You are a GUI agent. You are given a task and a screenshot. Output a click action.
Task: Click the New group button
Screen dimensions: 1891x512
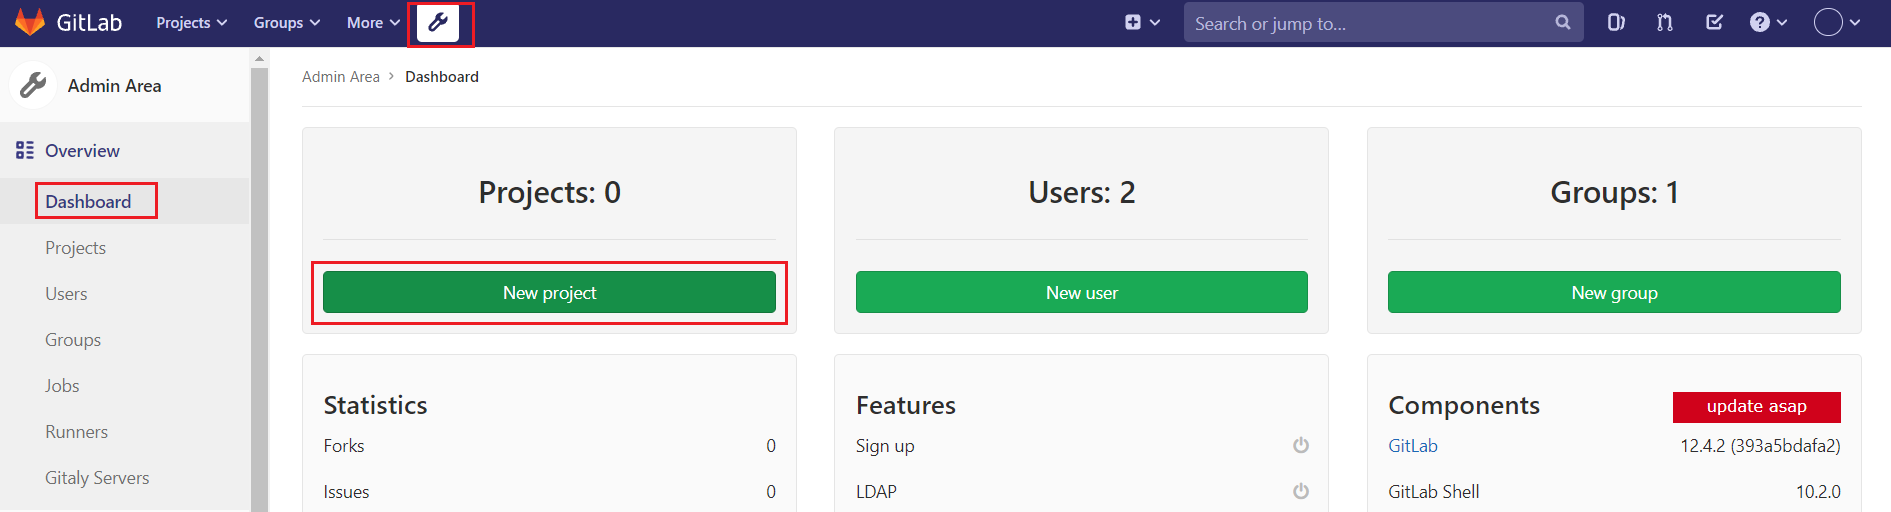tap(1614, 292)
